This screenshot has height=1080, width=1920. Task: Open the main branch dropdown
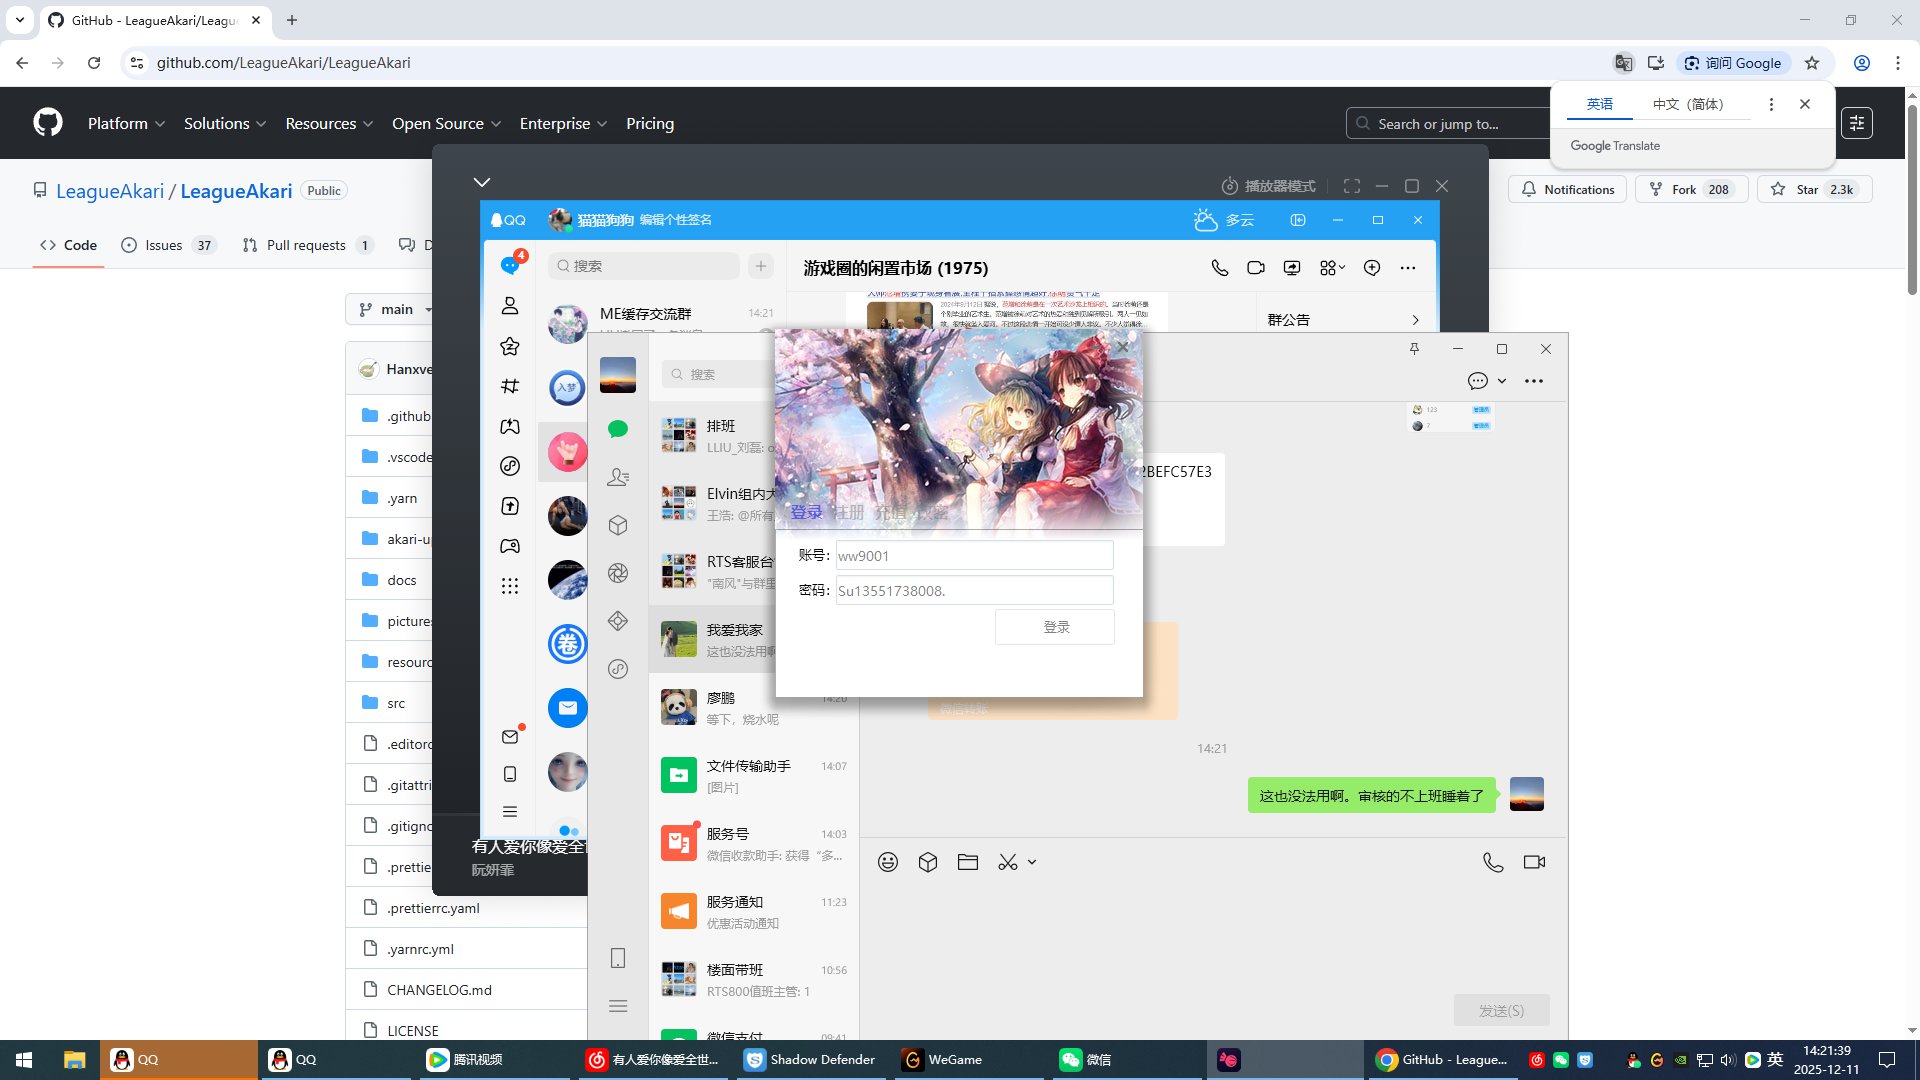395,309
